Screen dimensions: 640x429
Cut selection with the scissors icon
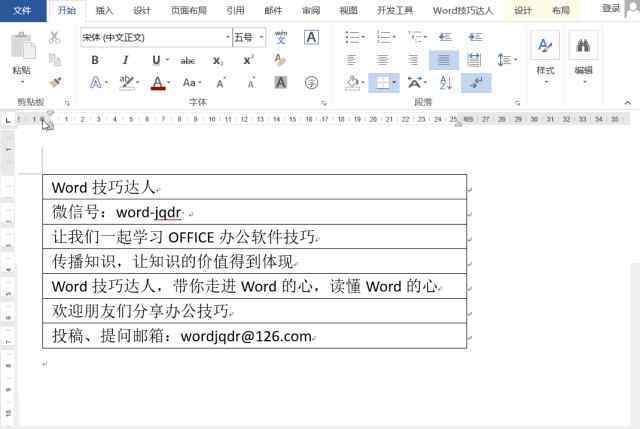point(54,38)
